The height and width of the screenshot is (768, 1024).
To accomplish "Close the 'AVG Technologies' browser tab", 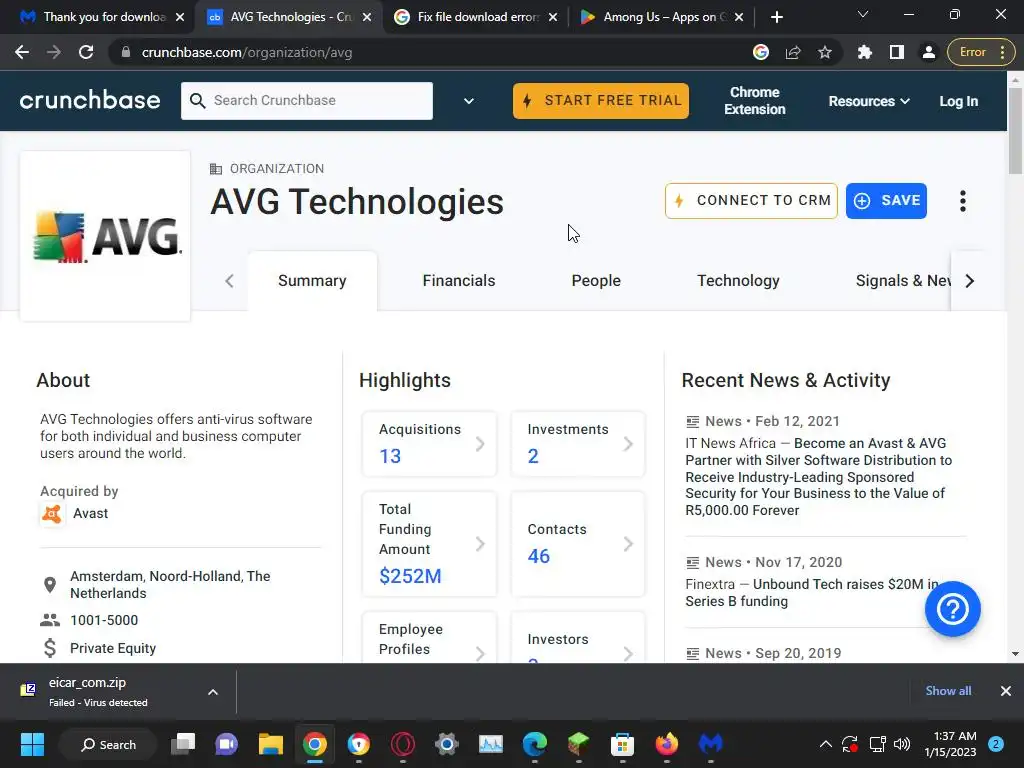I will [367, 17].
